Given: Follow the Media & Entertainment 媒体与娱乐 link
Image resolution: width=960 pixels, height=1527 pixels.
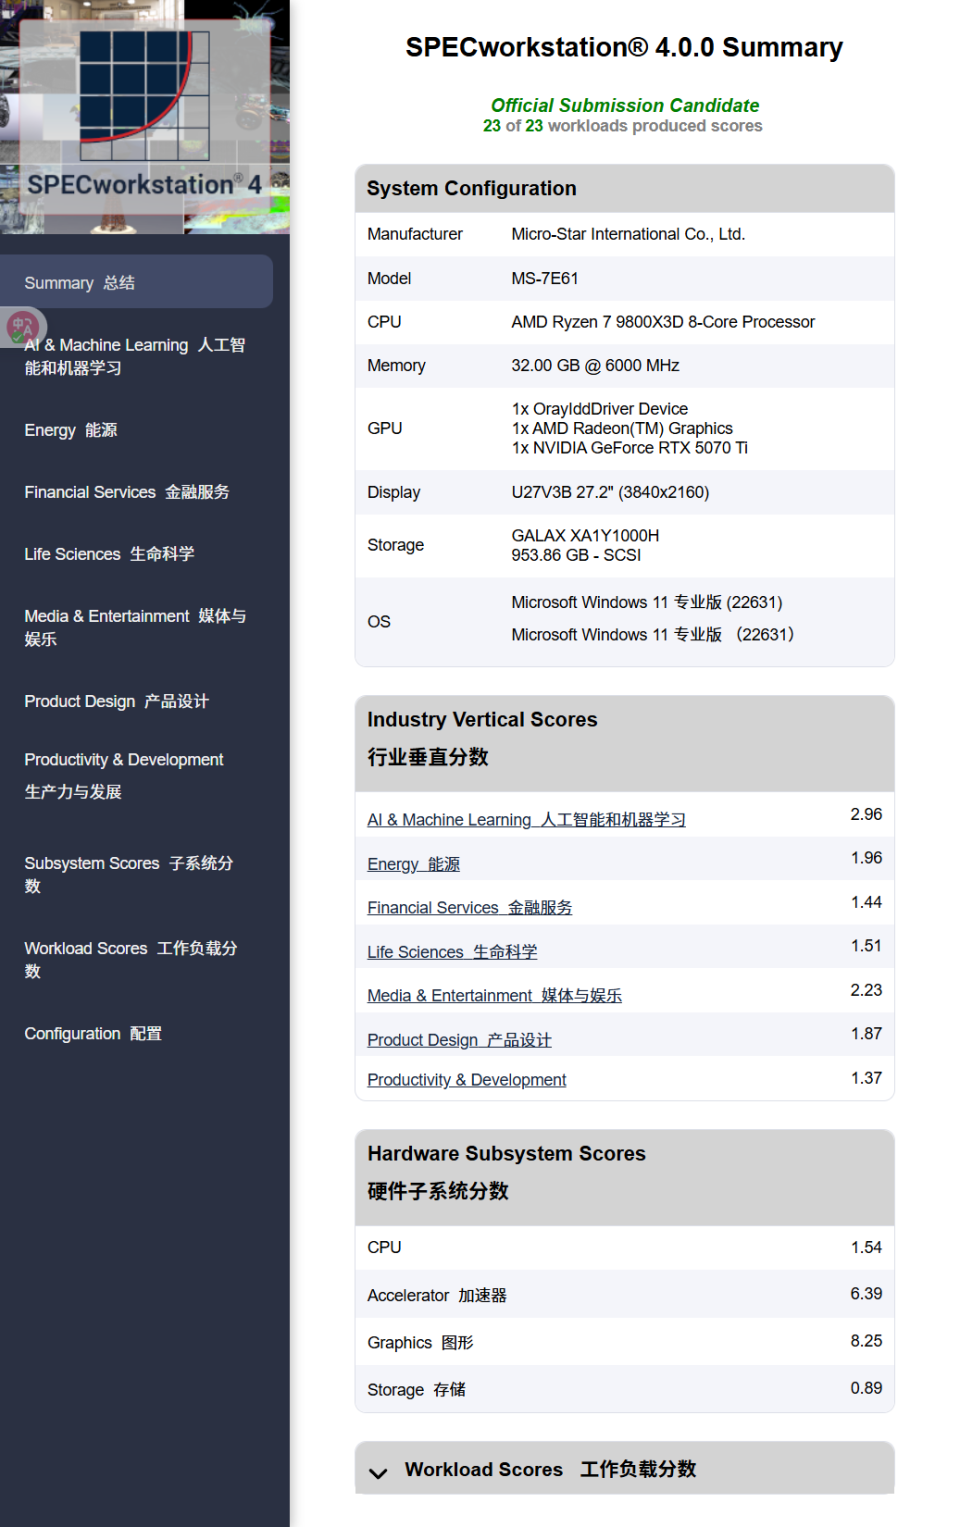Looking at the screenshot, I should click(x=494, y=996).
